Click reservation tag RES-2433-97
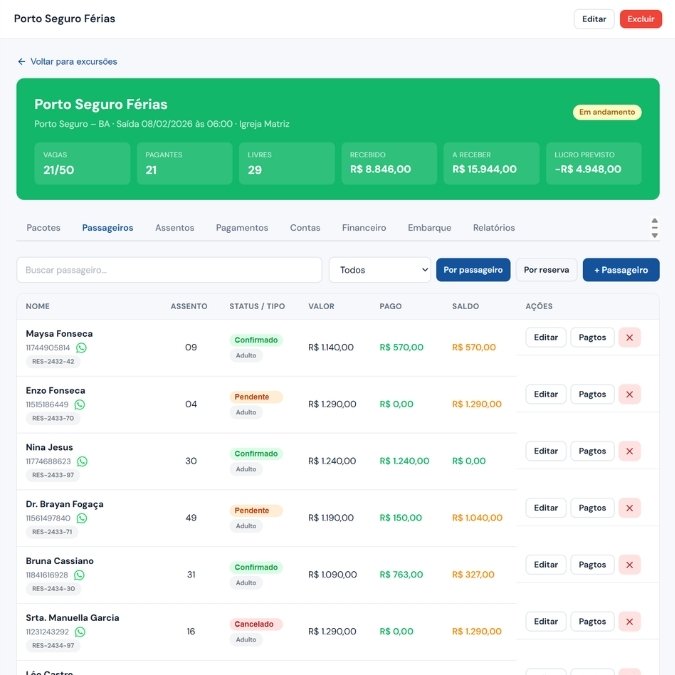The width and height of the screenshot is (675, 675). 53,475
